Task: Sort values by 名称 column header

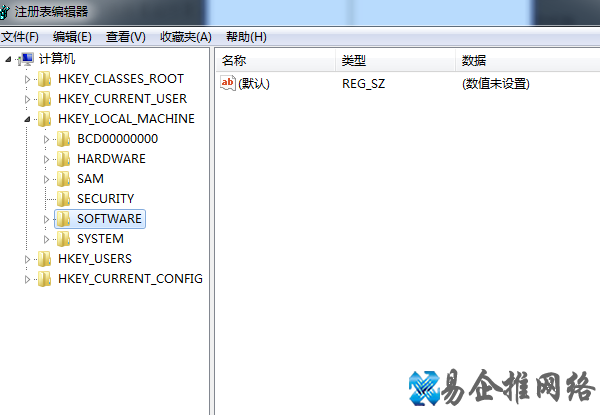Action: pyautogui.click(x=274, y=61)
